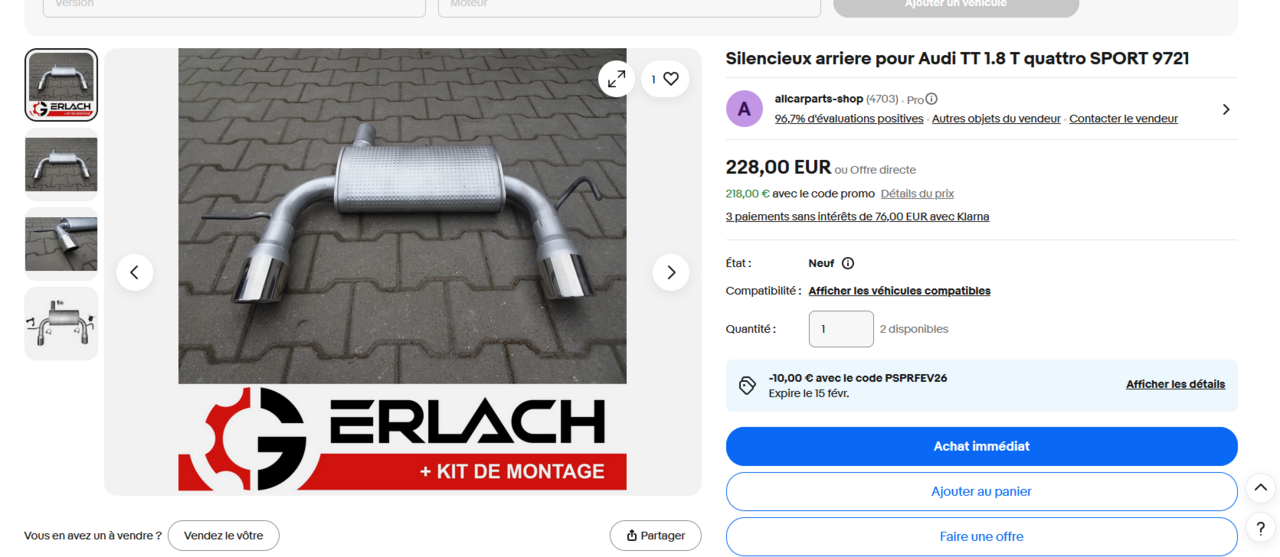Click the scroll-to-top arrow icon
Screen dimensions: 1280x557
pos(1261,488)
